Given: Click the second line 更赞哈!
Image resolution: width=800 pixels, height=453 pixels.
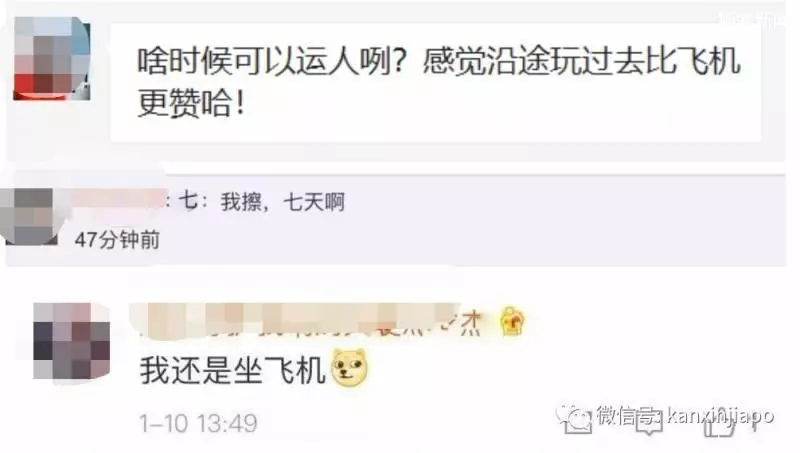Looking at the screenshot, I should [192, 103].
